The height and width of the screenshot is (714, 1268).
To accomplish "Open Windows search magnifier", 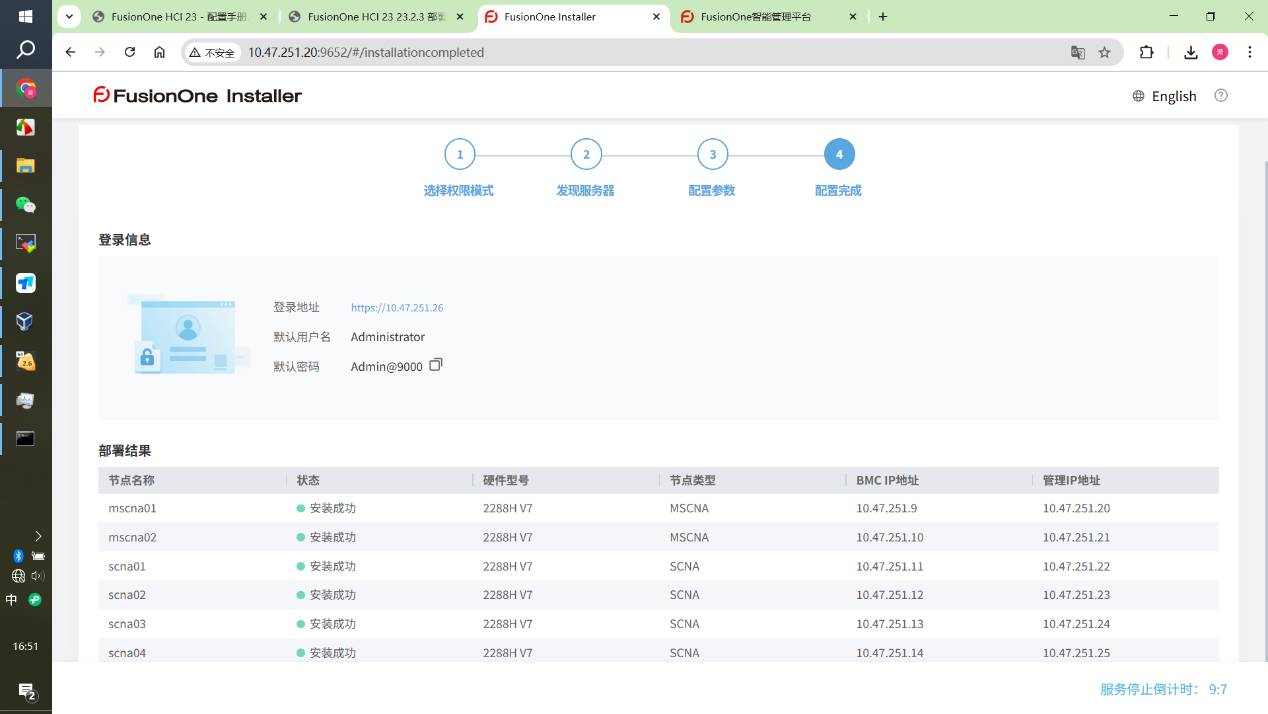I will point(26,50).
